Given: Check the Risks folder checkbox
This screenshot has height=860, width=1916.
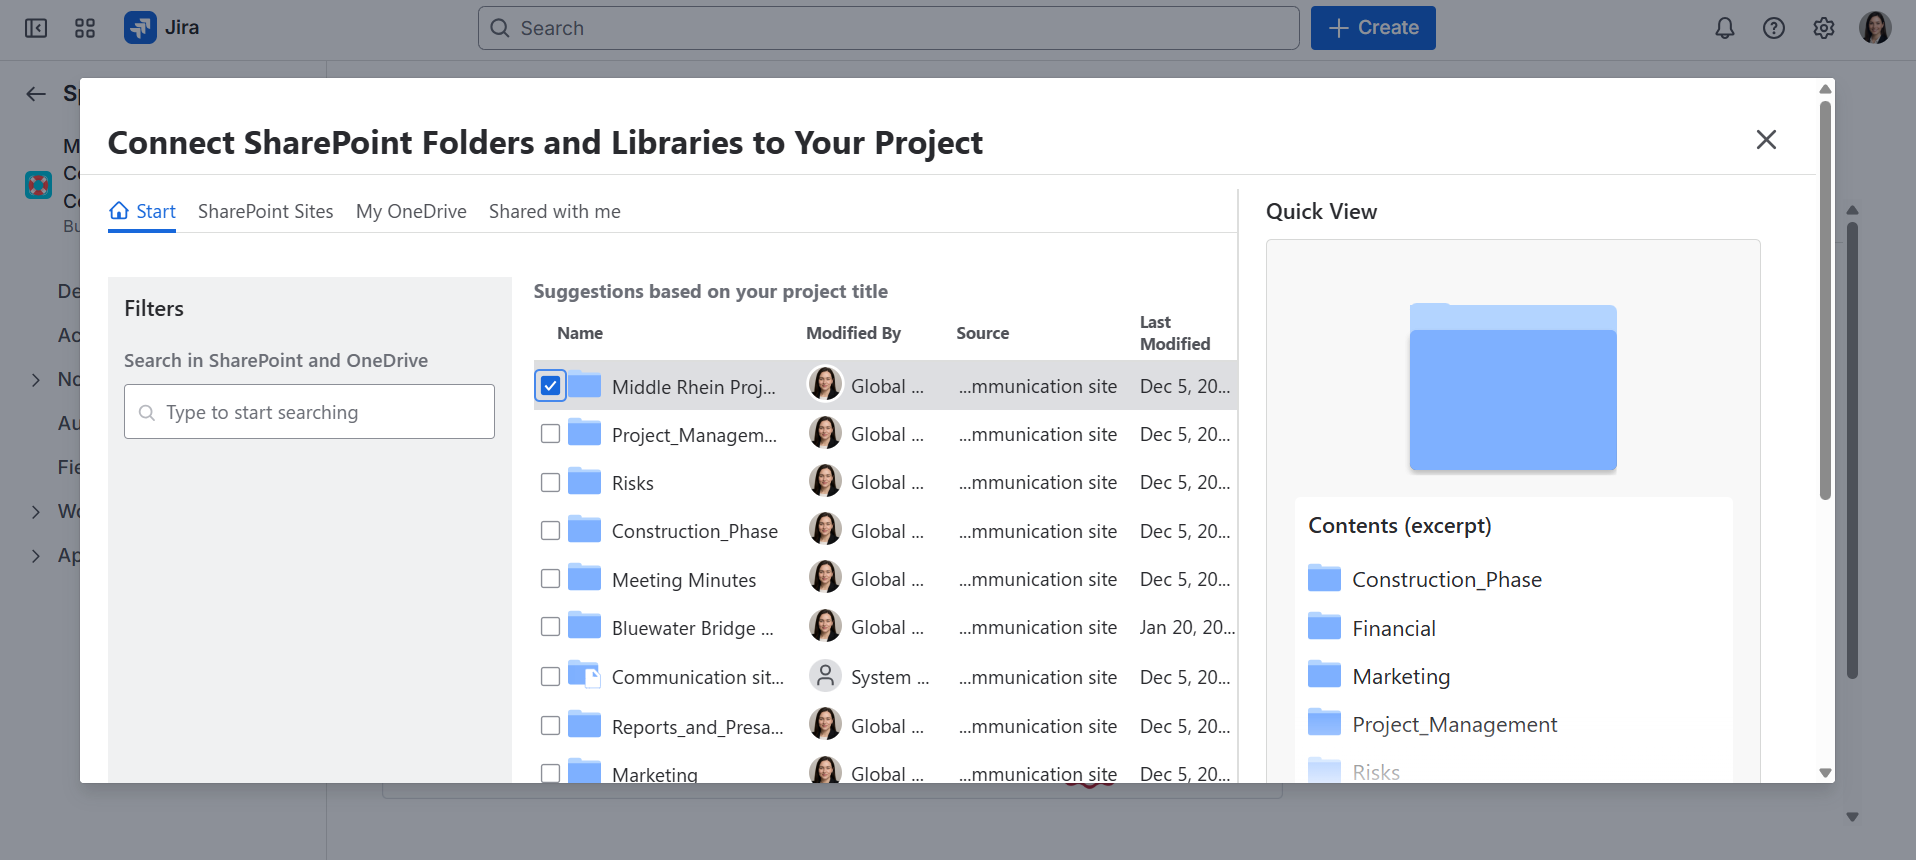Looking at the screenshot, I should coord(550,483).
